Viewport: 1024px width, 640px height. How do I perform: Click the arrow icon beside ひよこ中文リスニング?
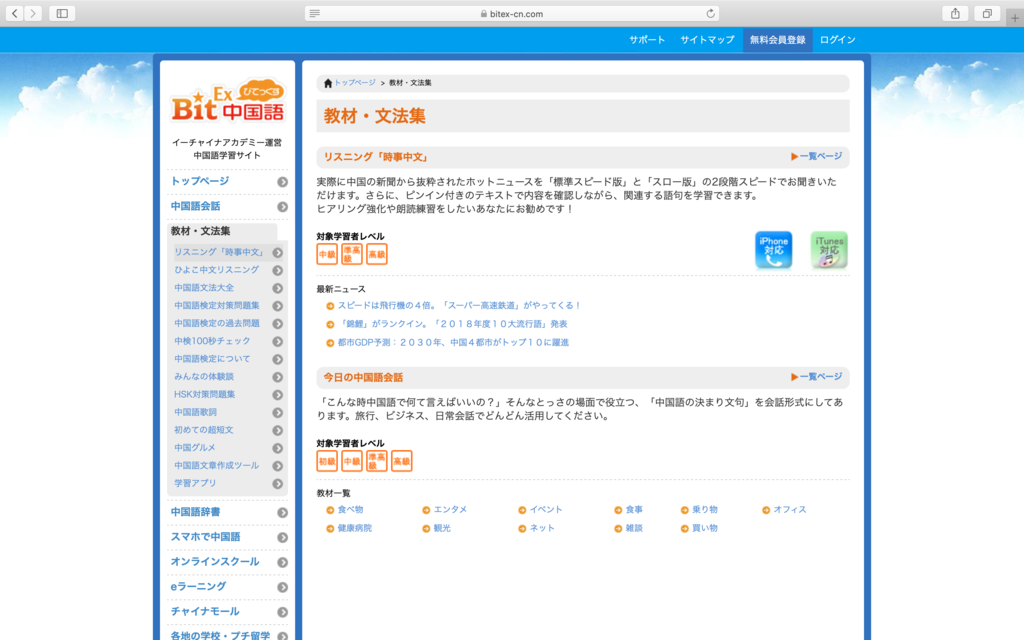[278, 270]
